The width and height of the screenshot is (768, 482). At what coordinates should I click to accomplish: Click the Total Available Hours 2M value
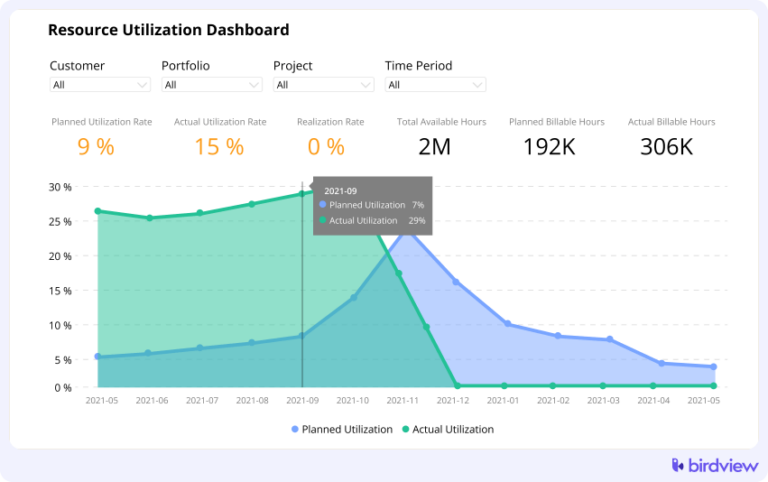435,147
